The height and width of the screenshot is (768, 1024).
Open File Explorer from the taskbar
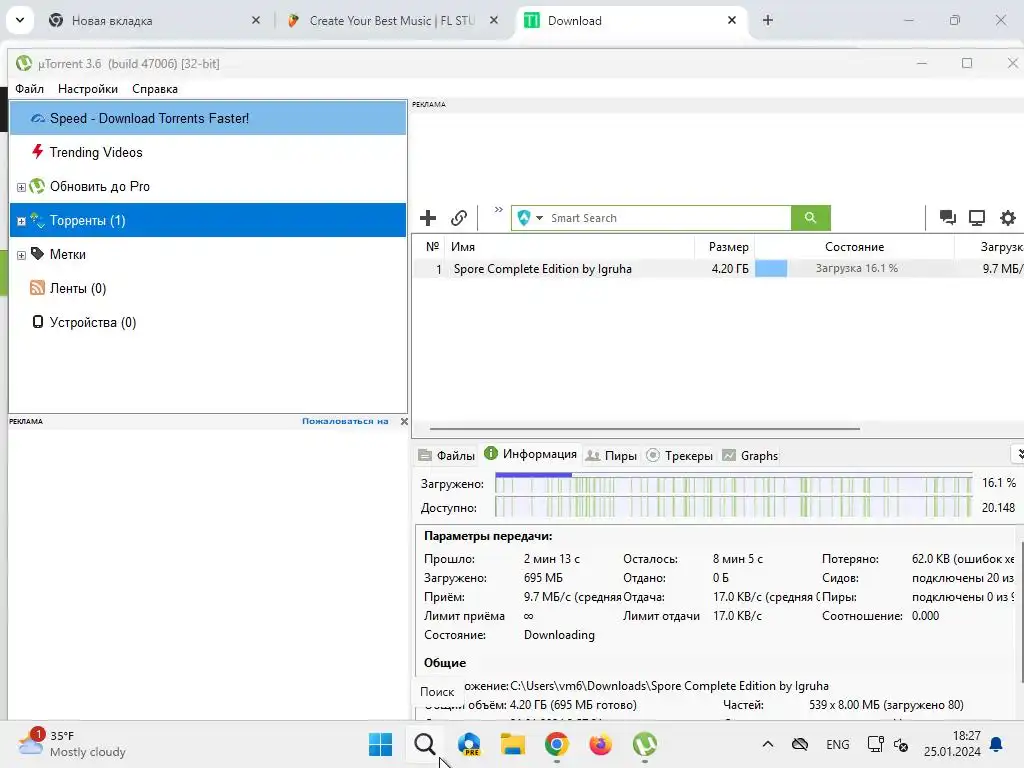[x=513, y=744]
